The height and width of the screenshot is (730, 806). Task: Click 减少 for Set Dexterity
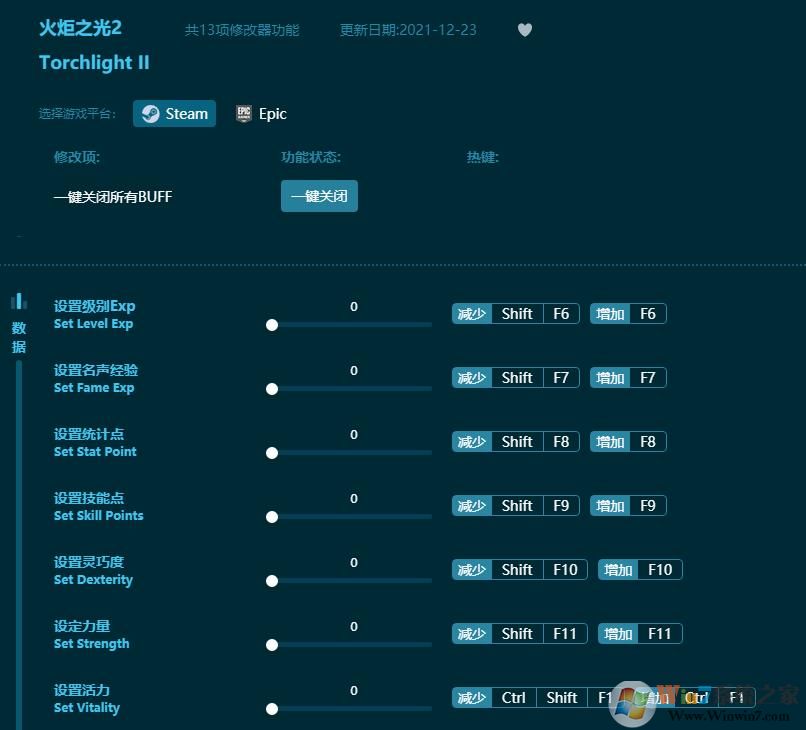(471, 570)
